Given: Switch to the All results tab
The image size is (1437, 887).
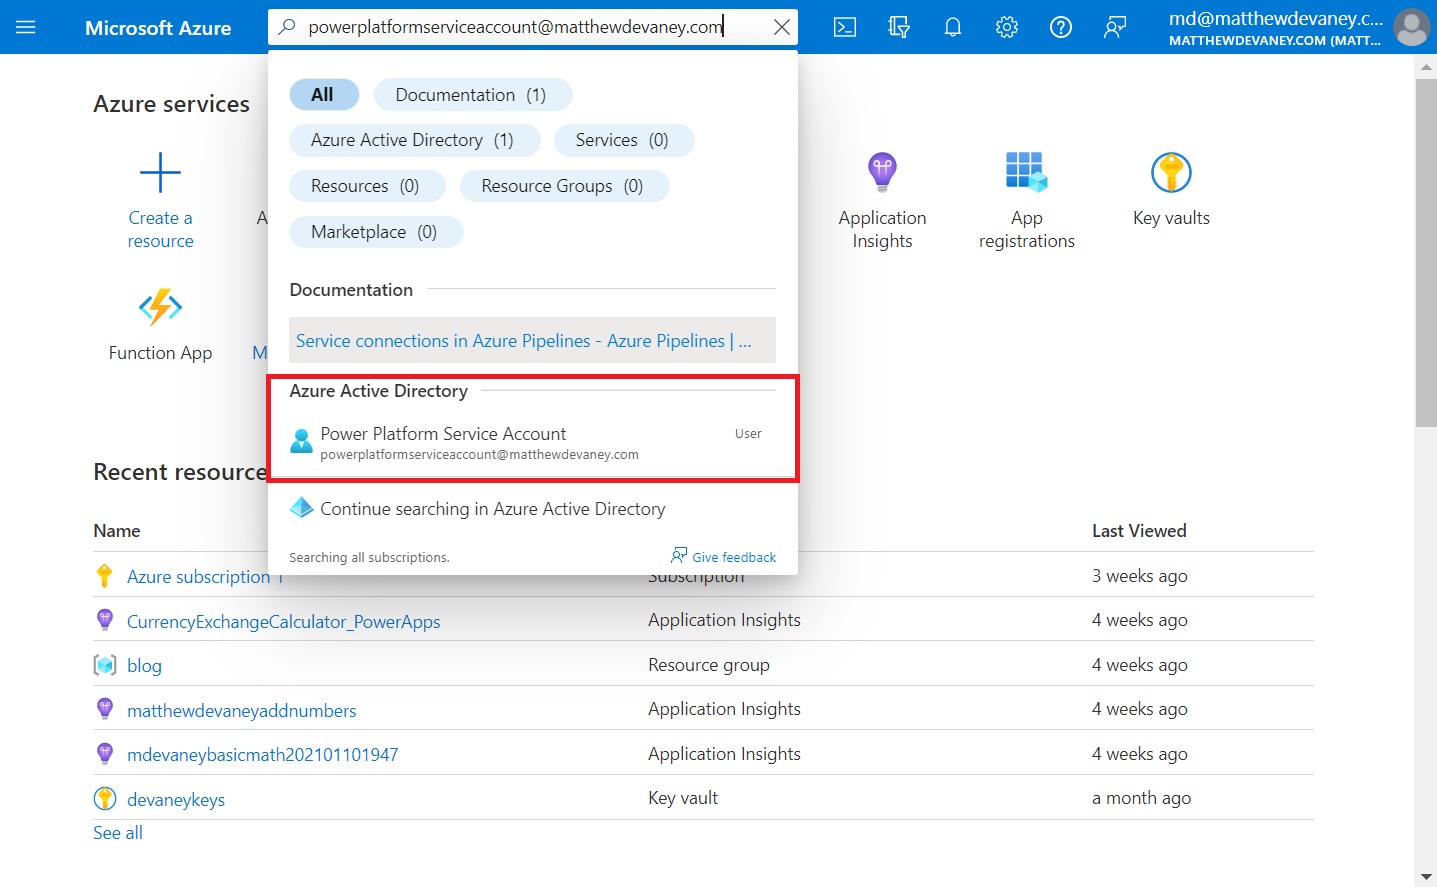Looking at the screenshot, I should pos(324,94).
